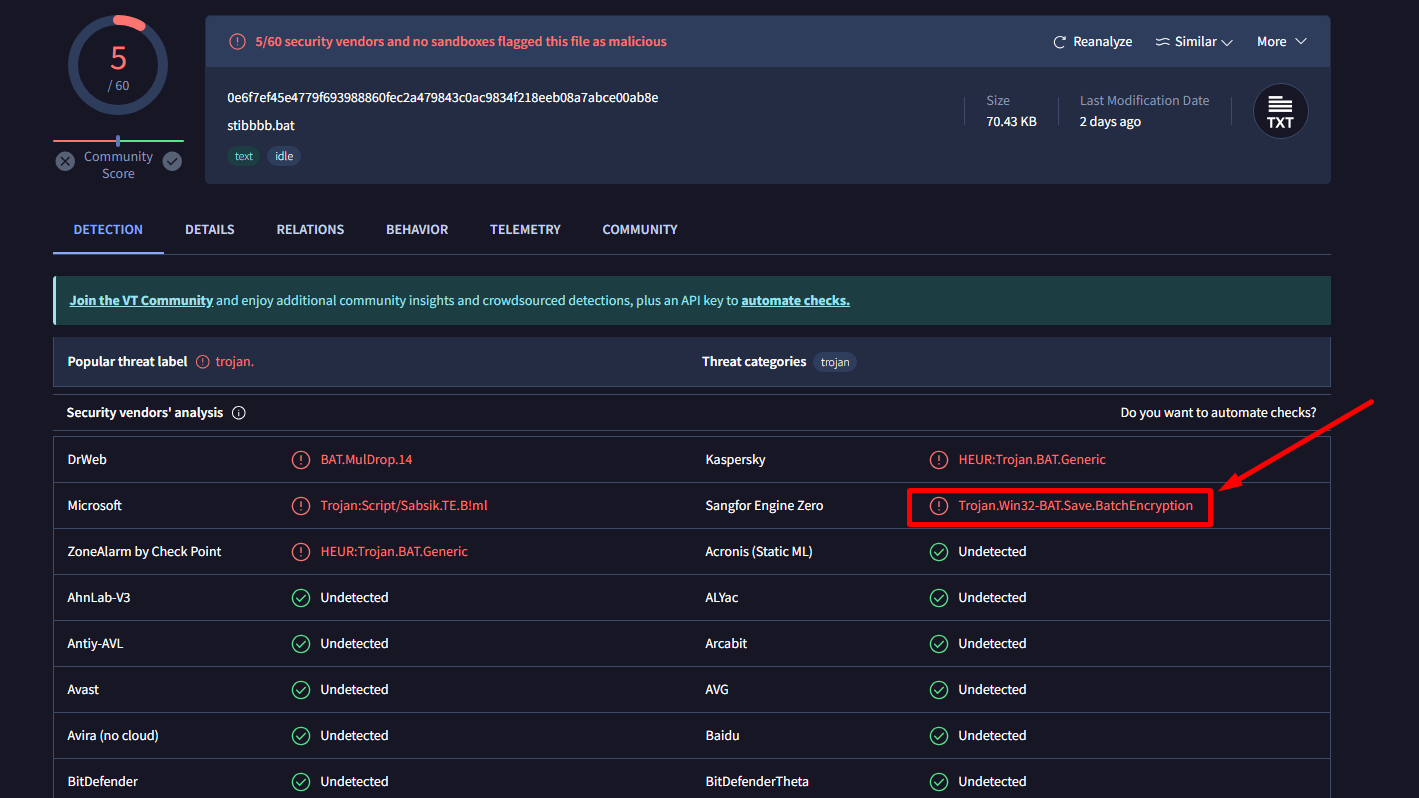Go to the BEHAVIOR tab
1419x798 pixels.
point(417,230)
